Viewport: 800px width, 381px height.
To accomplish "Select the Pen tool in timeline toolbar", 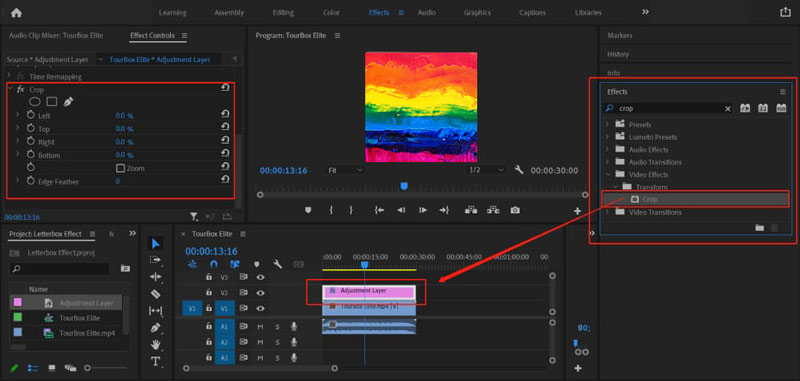I will point(156,327).
